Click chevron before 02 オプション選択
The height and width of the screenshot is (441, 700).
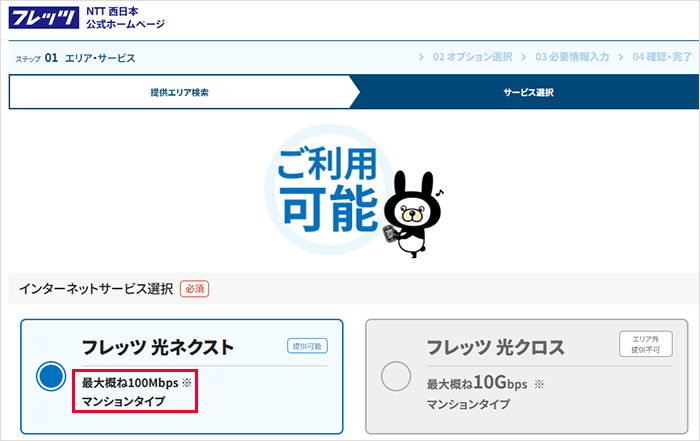click(421, 57)
